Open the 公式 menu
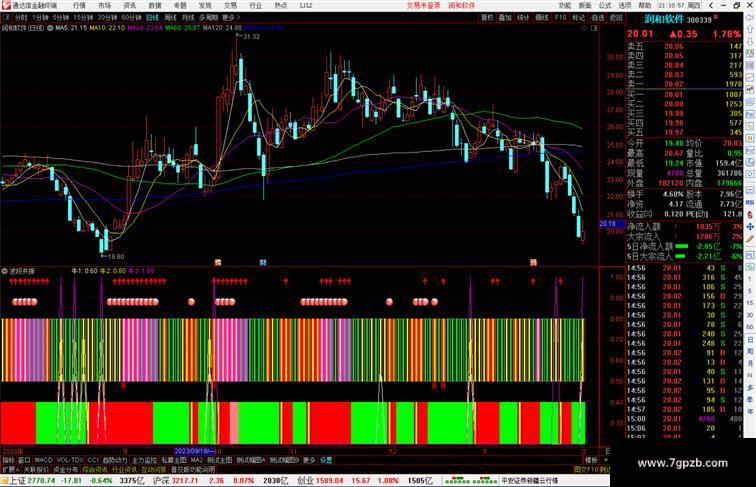756x487 pixels. (605, 5)
